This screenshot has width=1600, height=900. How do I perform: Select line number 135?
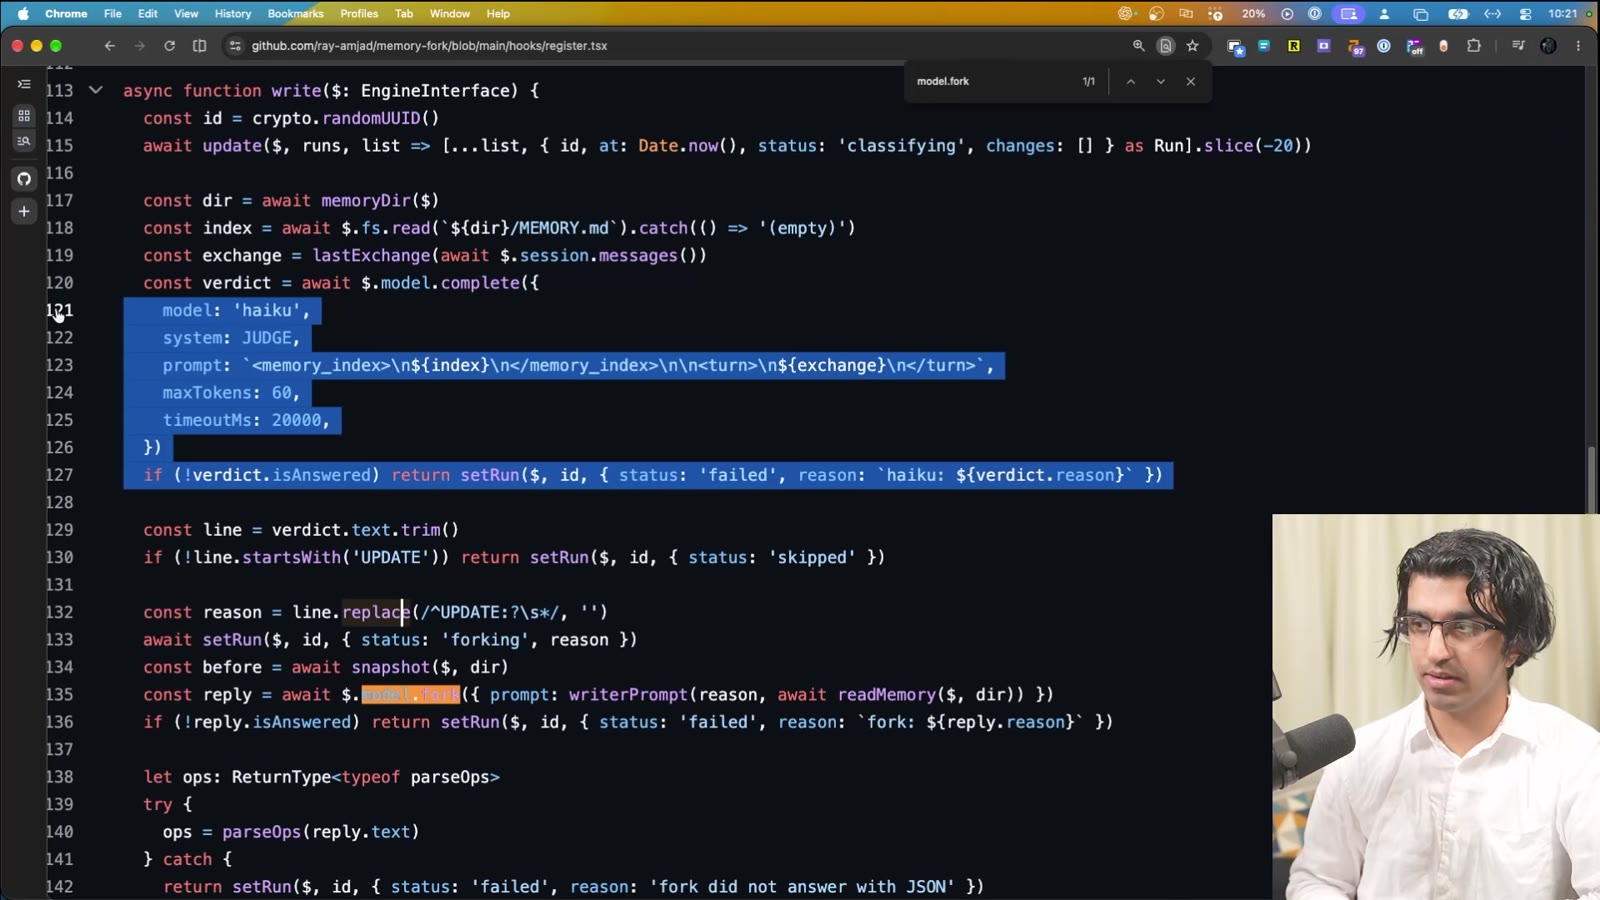click(x=60, y=694)
